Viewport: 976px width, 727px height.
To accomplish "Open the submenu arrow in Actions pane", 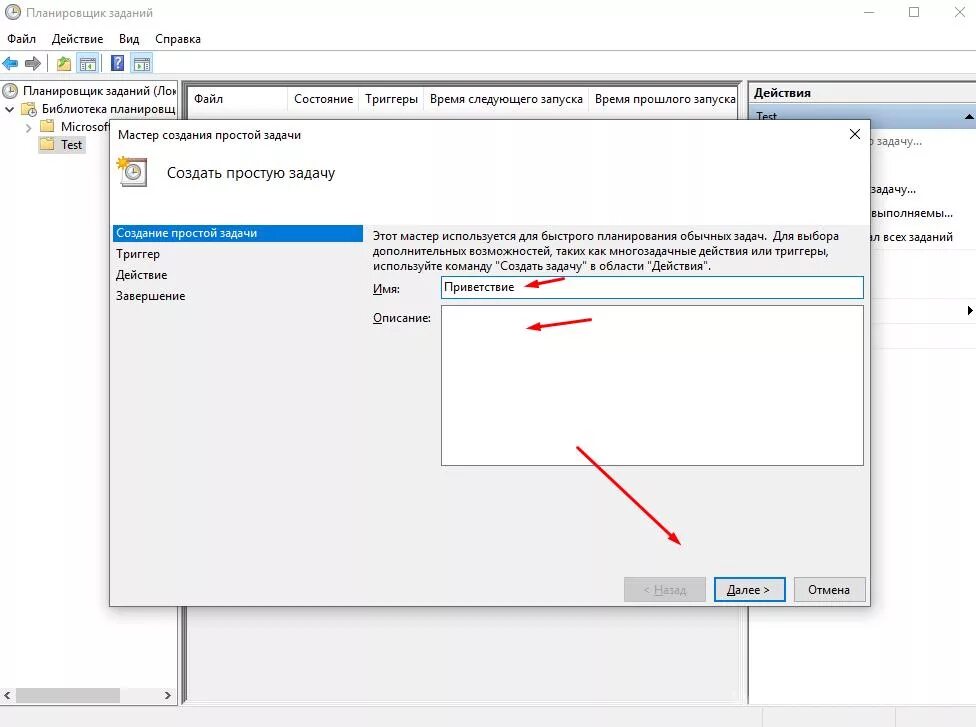I will tap(969, 310).
